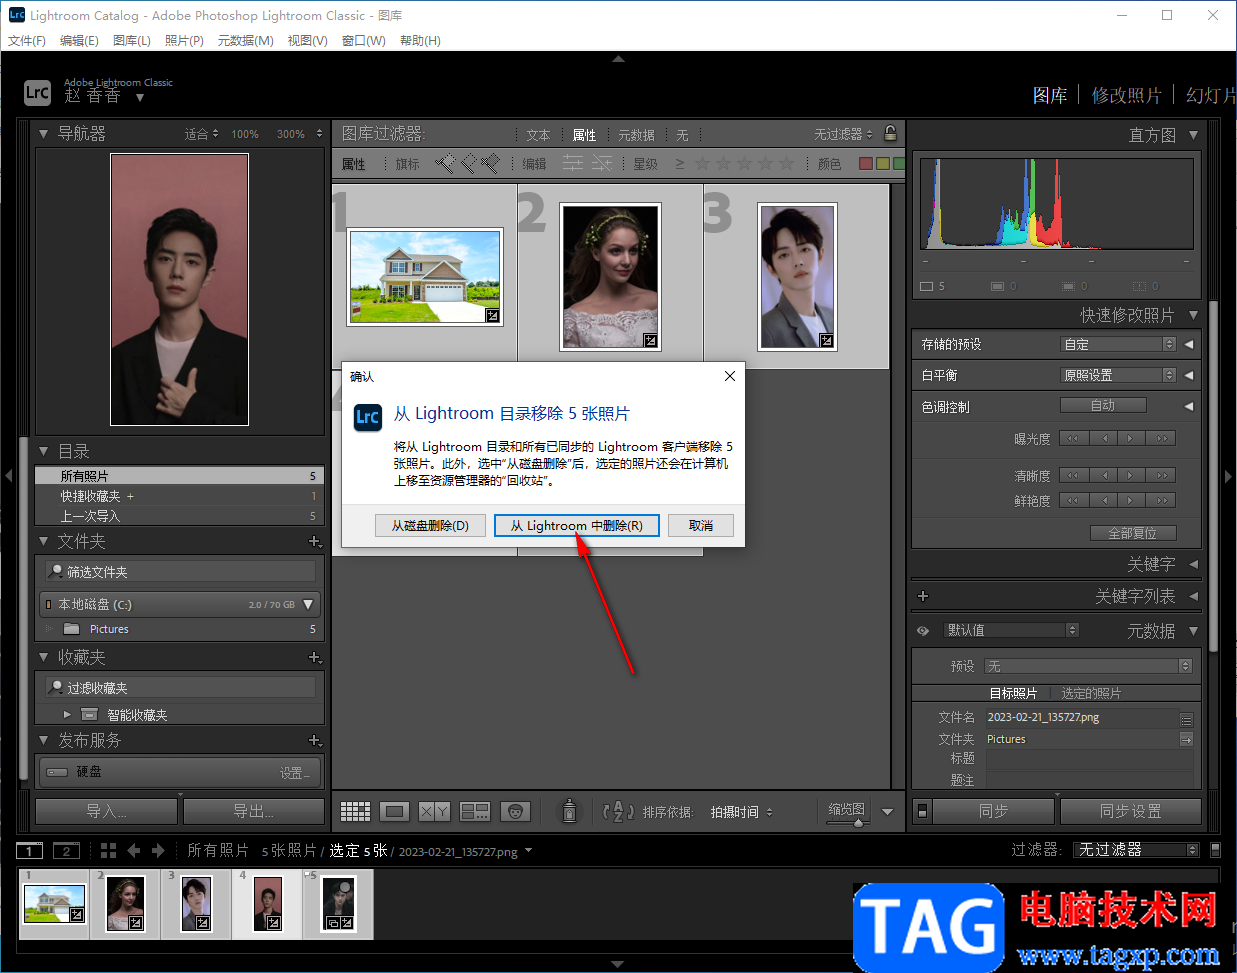
Task: Click the filter lock icon
Action: point(890,133)
